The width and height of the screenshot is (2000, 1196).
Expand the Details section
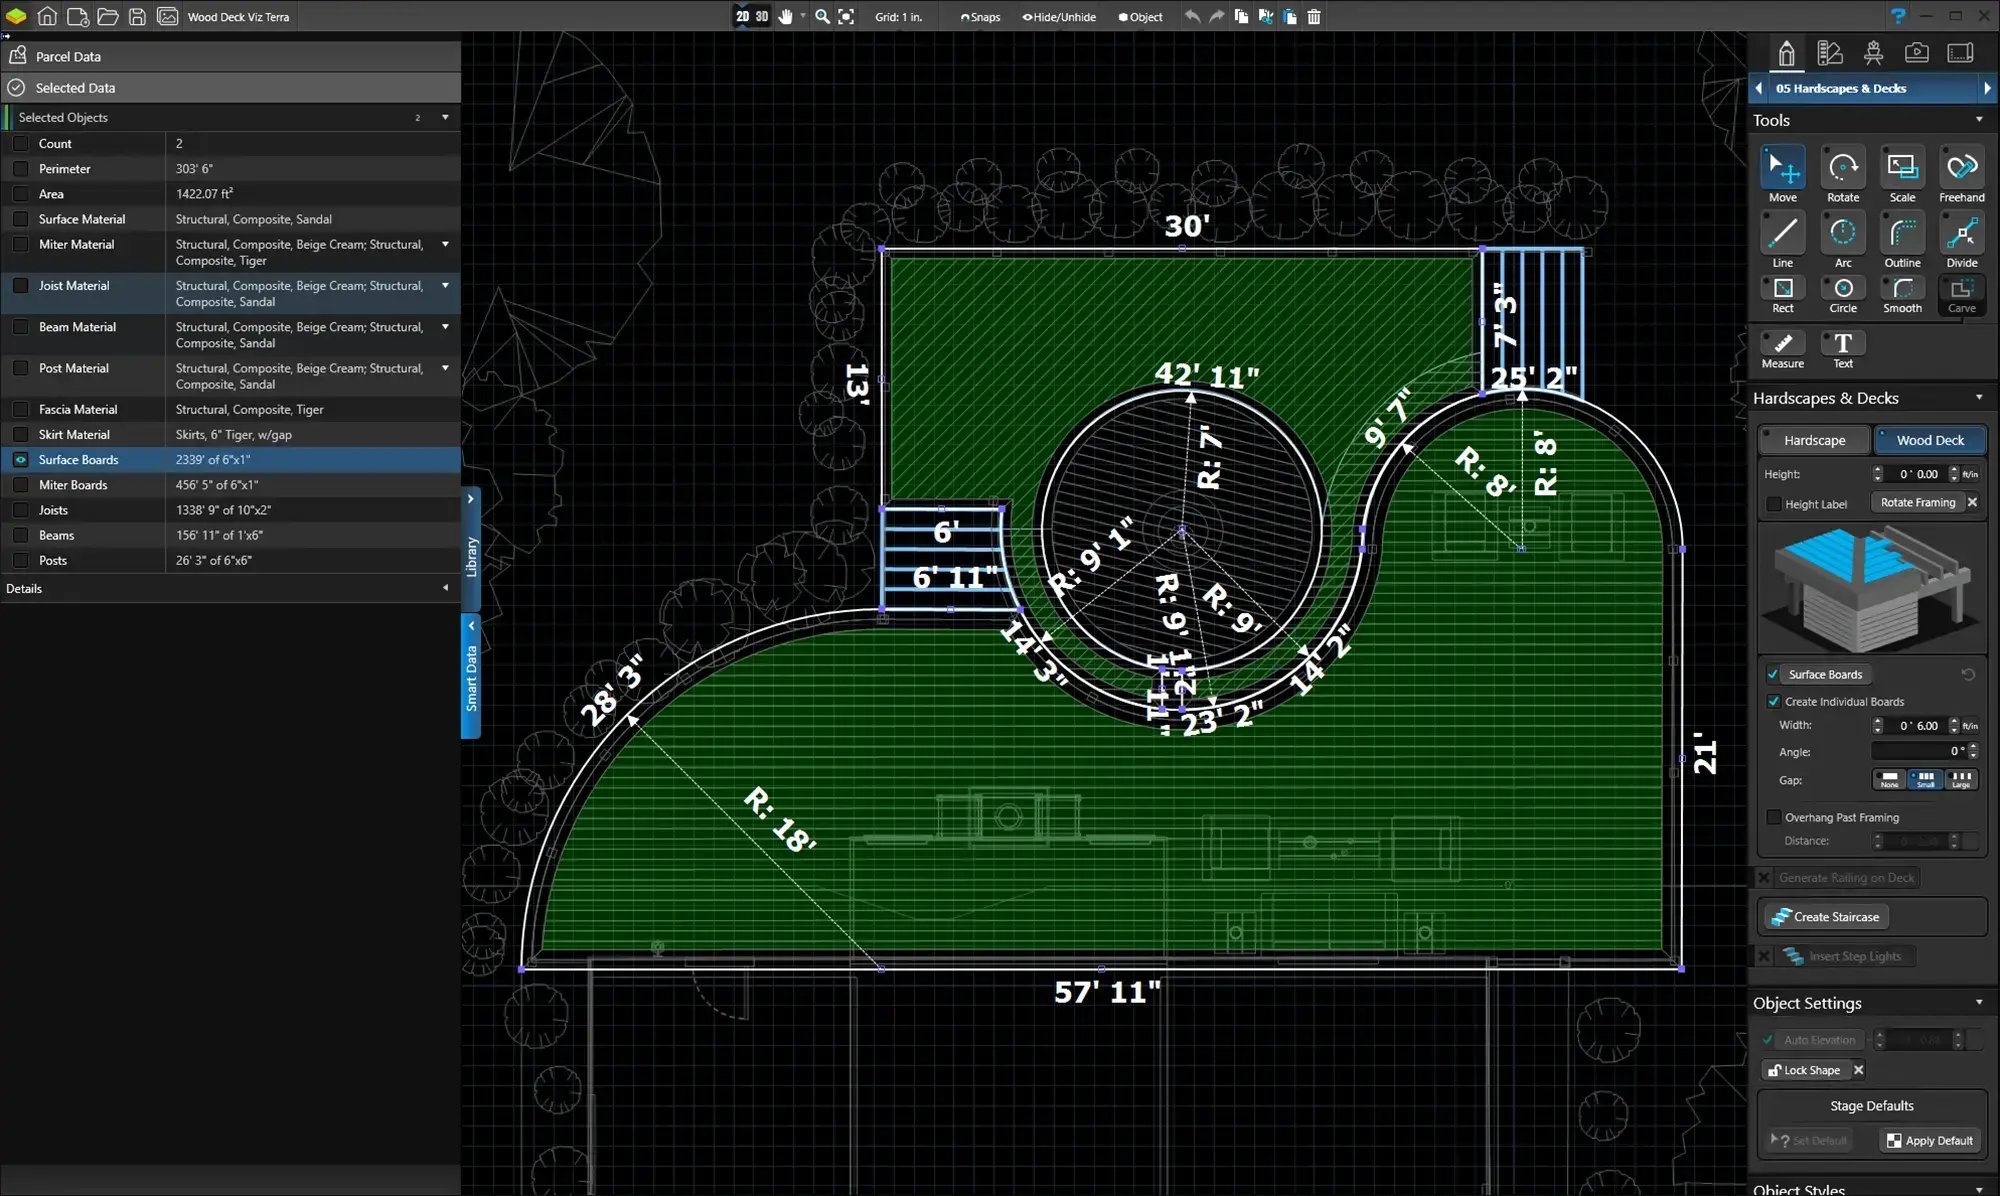point(445,588)
